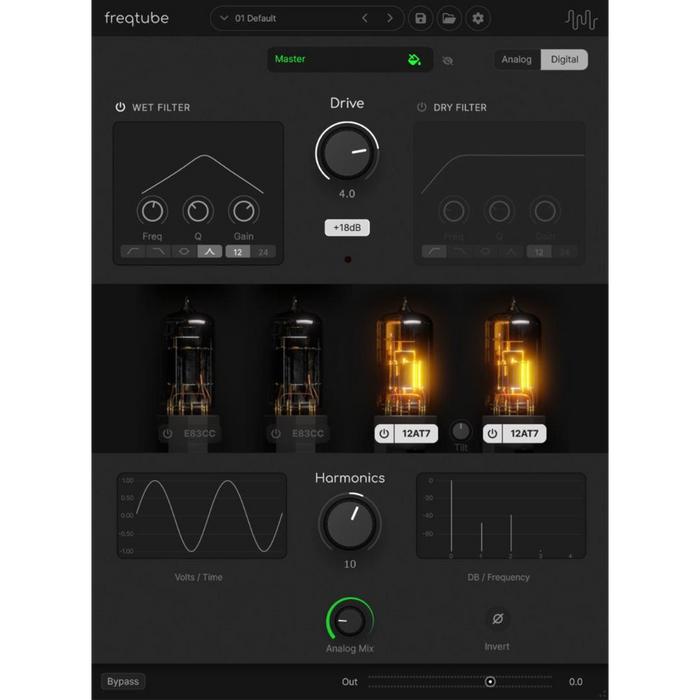Toggle the Wet Filter power button
Image resolution: width=700 pixels, height=700 pixels.
[120, 107]
